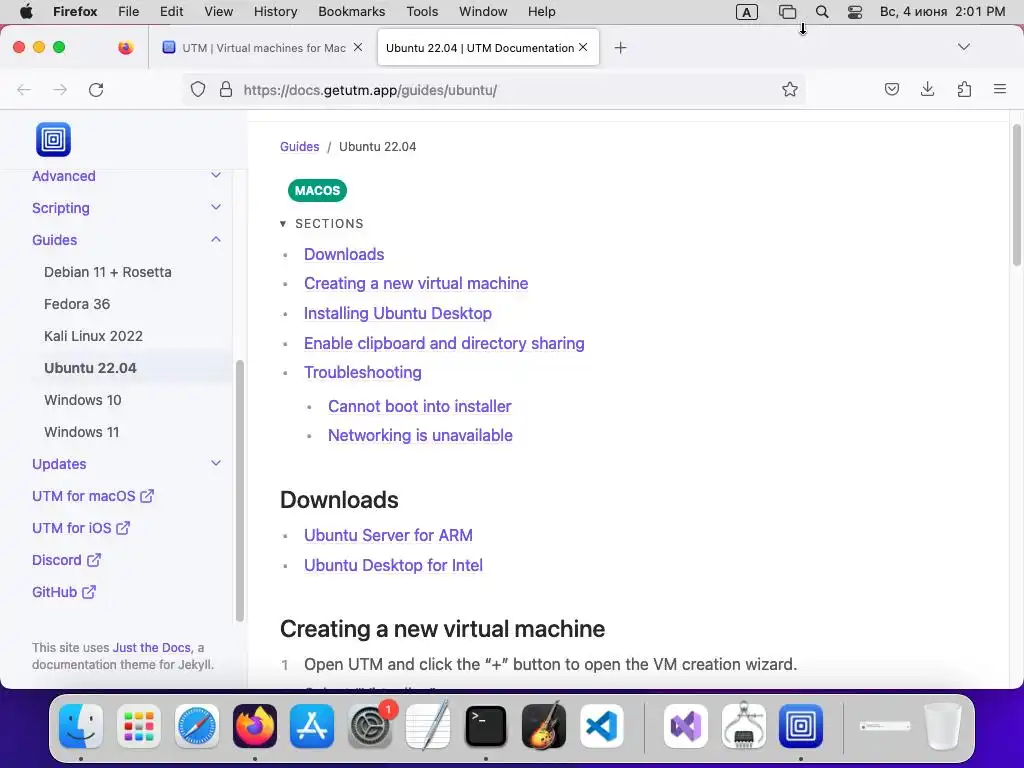Switch to UTM Virtual machines for Mac tab
The height and width of the screenshot is (768, 1024).
[x=263, y=47]
